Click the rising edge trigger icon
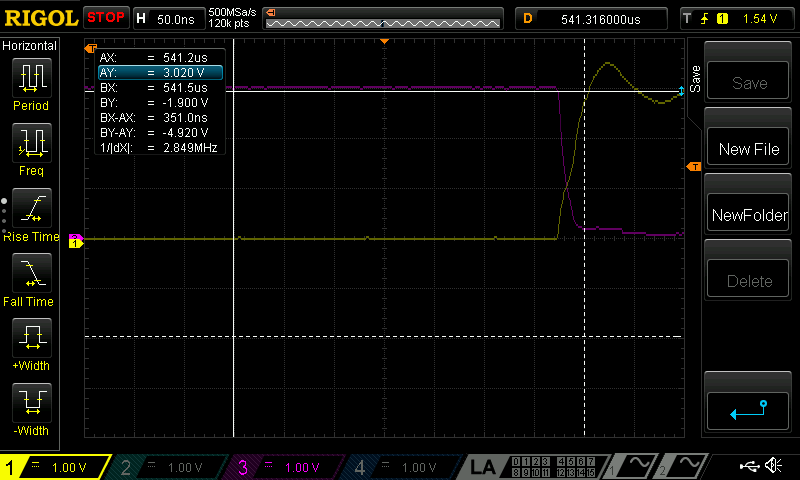Image resolution: width=800 pixels, height=480 pixels. point(705,19)
